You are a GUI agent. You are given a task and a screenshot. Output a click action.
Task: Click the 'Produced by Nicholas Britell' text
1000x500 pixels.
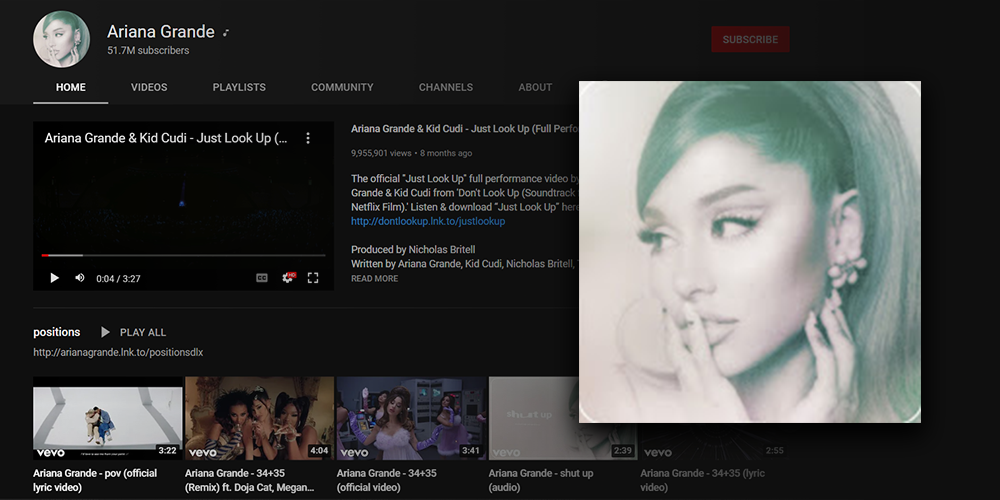413,249
